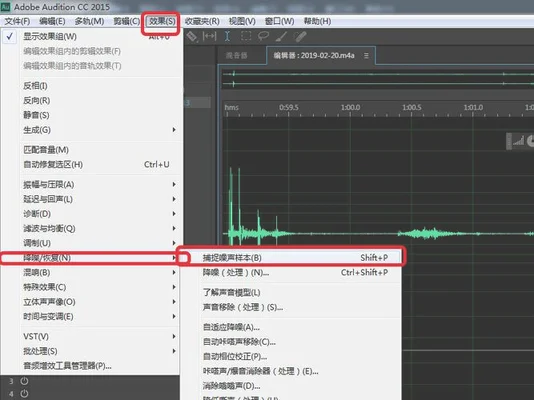Viewport: 534px width, 400px height.
Task: Select the Slip tool icon
Action: click(x=209, y=36)
